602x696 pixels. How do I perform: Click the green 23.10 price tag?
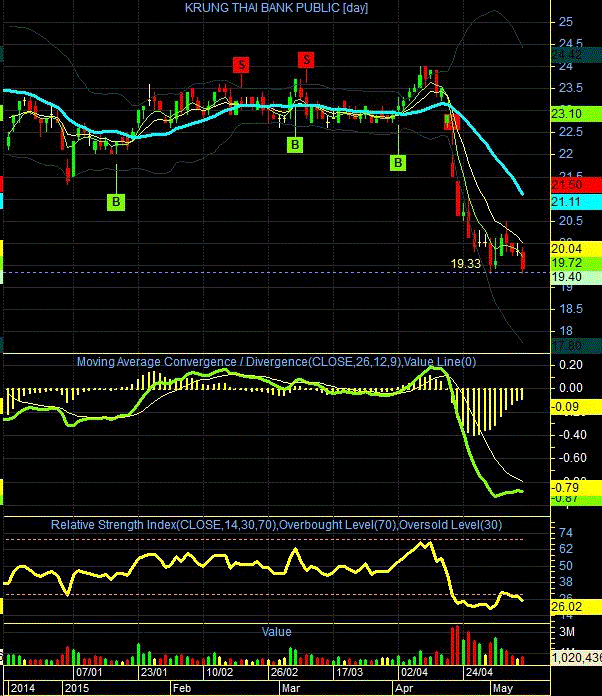click(x=576, y=114)
